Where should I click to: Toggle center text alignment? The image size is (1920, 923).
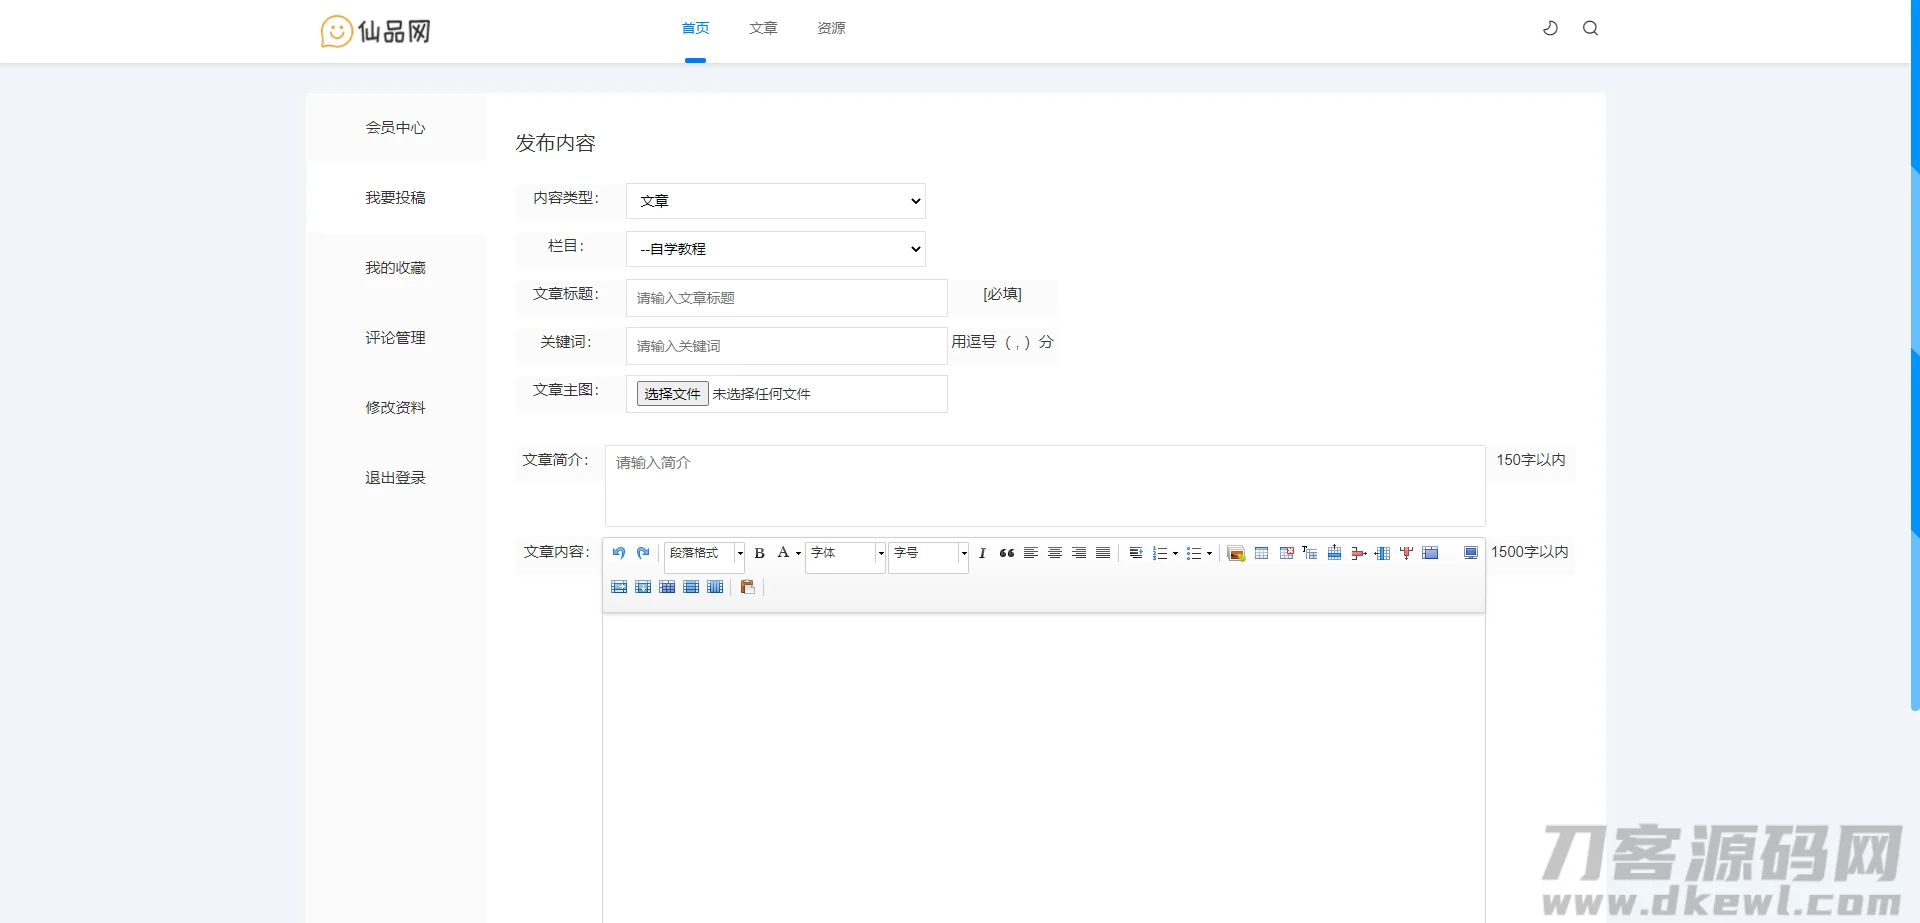[1055, 553]
